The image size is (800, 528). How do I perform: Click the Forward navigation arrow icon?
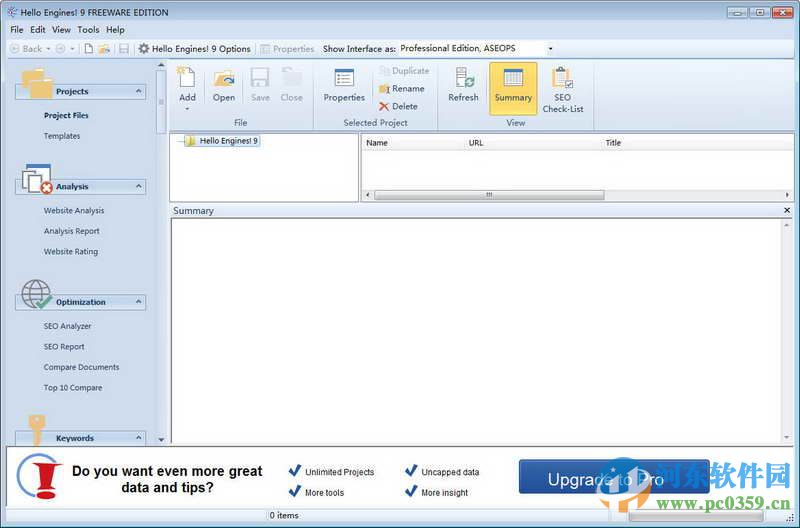61,49
